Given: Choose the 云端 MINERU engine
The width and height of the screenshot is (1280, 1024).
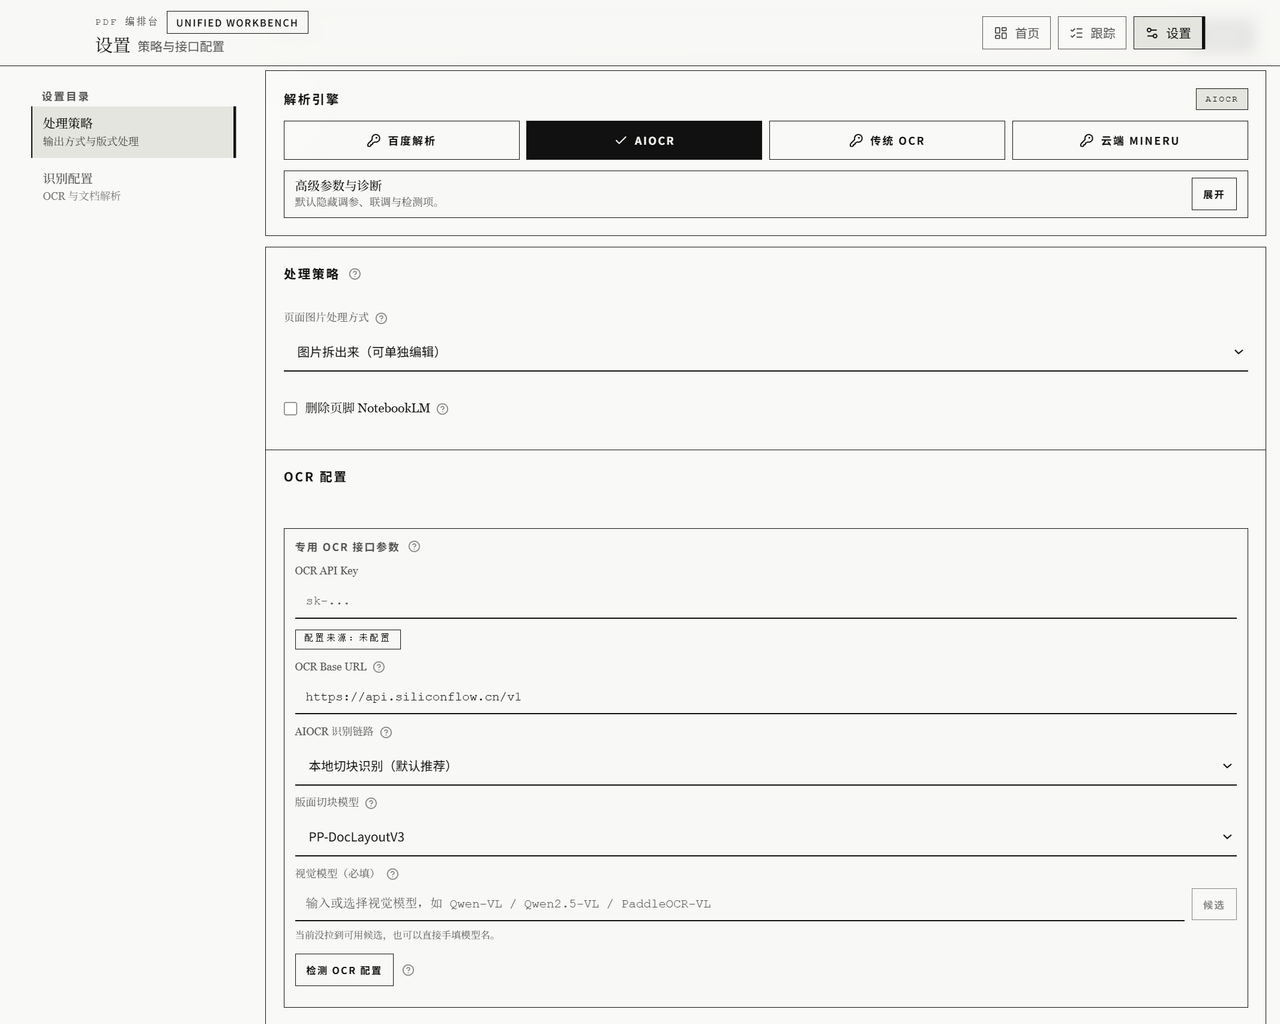Looking at the screenshot, I should [1129, 140].
